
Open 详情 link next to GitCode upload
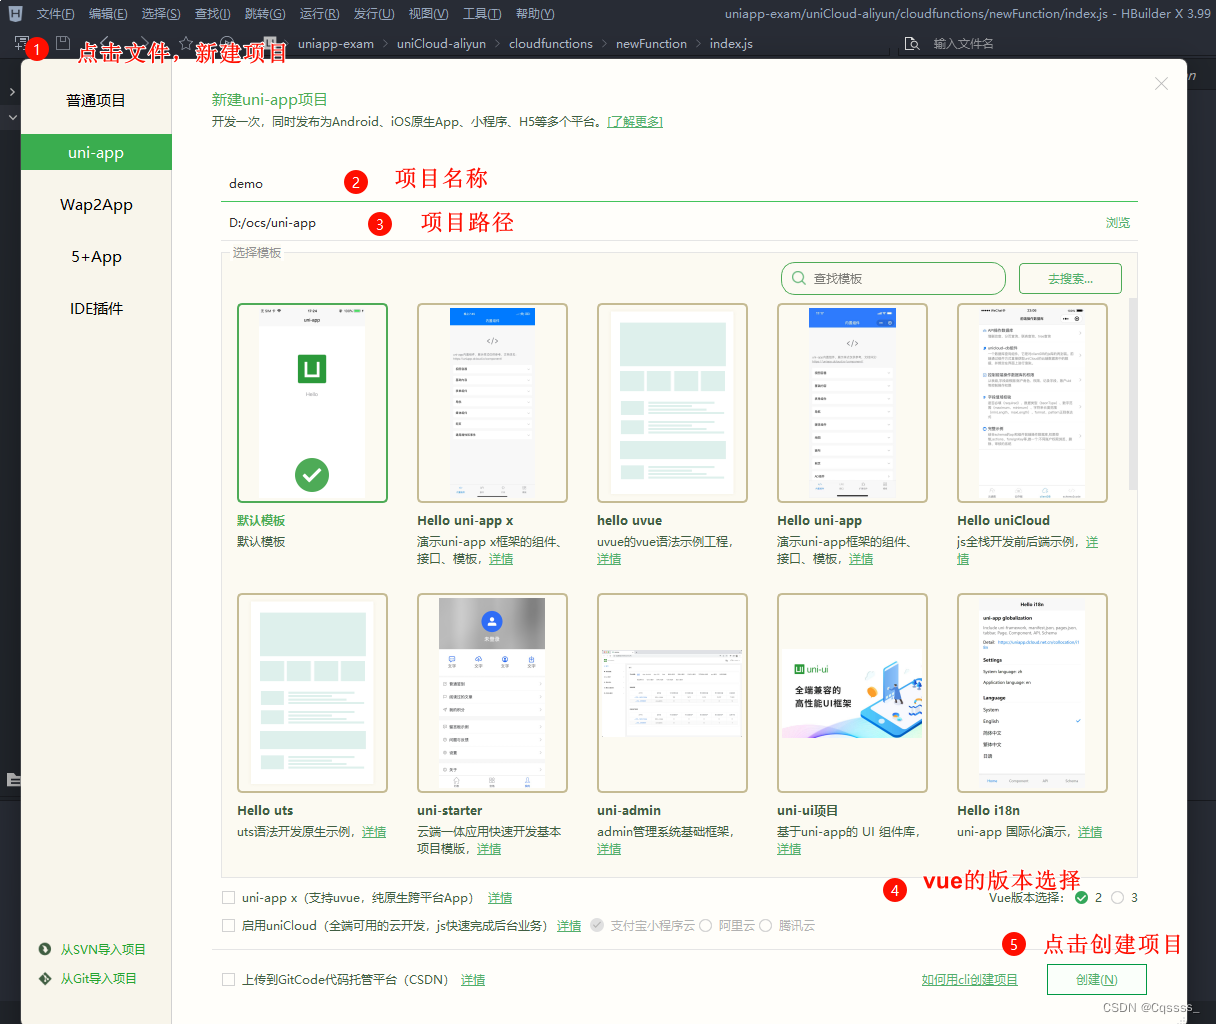point(473,980)
